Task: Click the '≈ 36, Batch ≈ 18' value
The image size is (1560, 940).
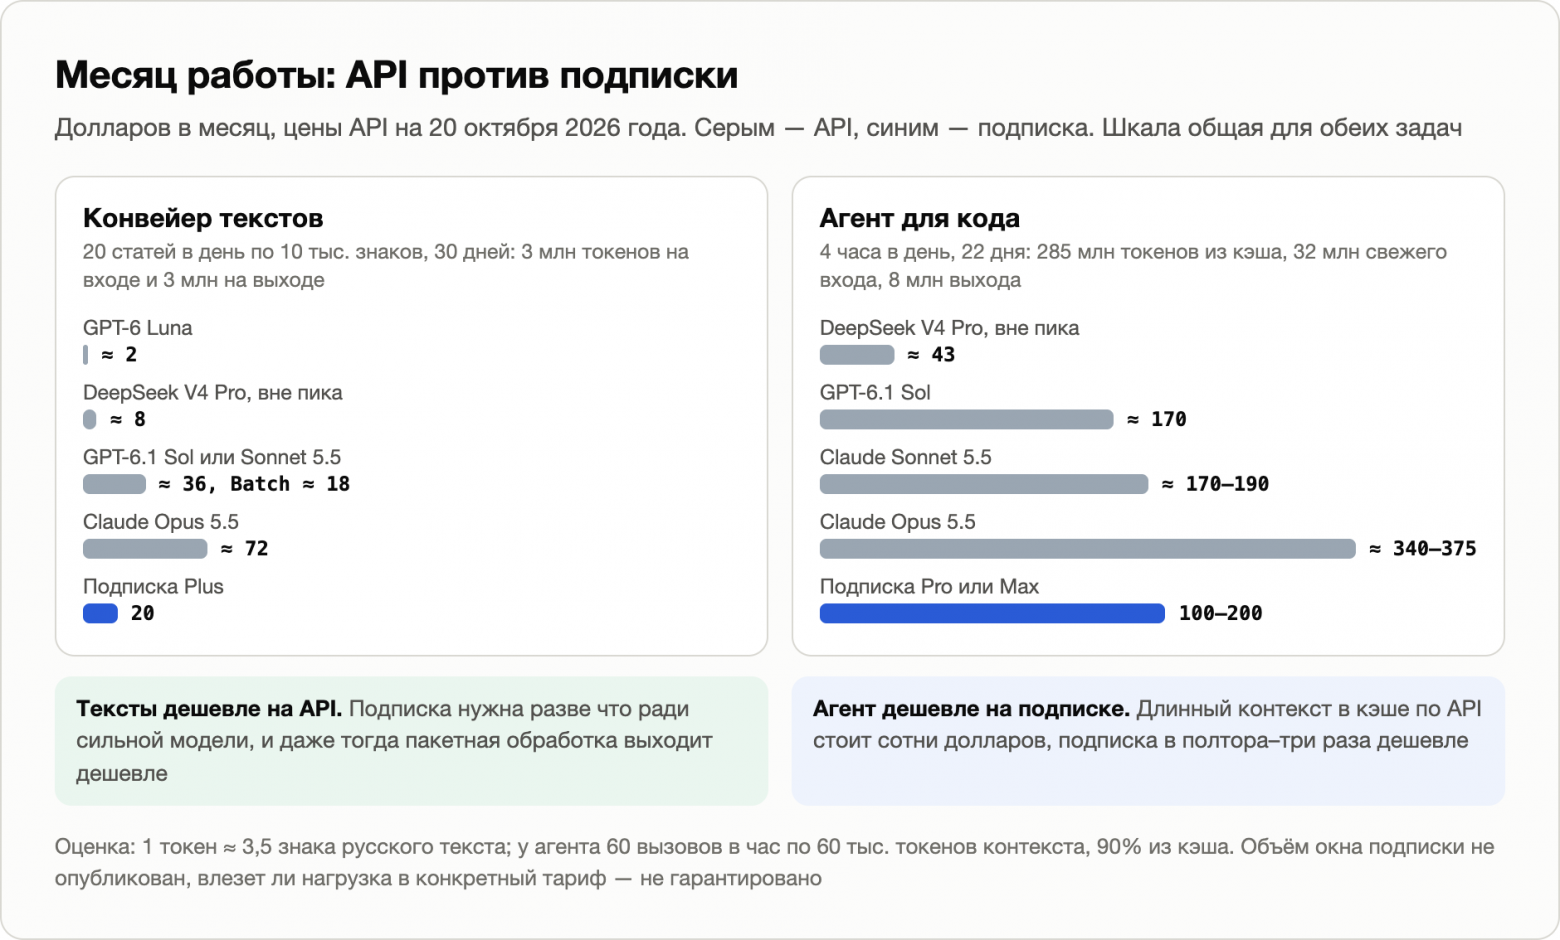Action: 254,484
